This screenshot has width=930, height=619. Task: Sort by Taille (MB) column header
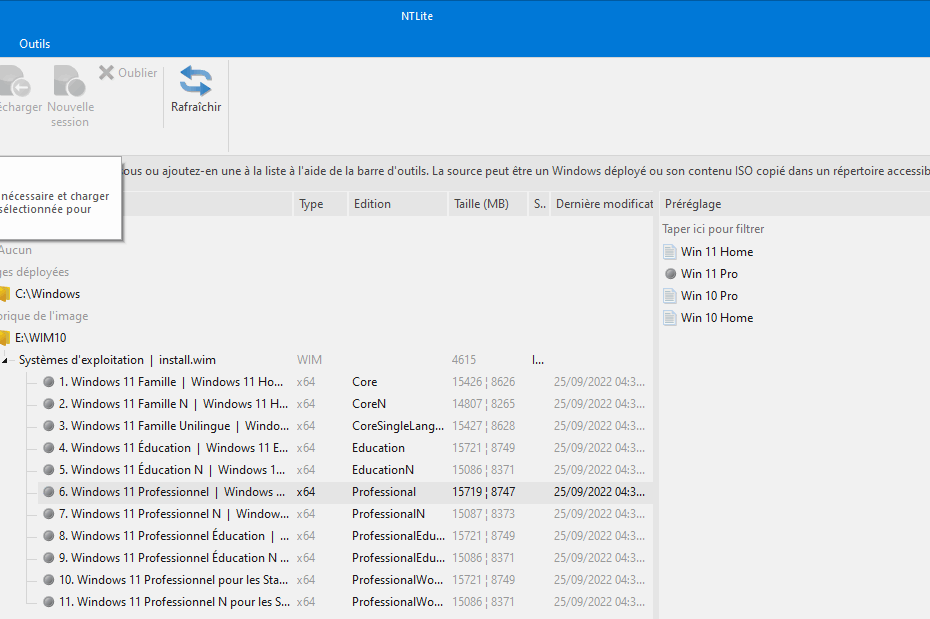pos(481,204)
